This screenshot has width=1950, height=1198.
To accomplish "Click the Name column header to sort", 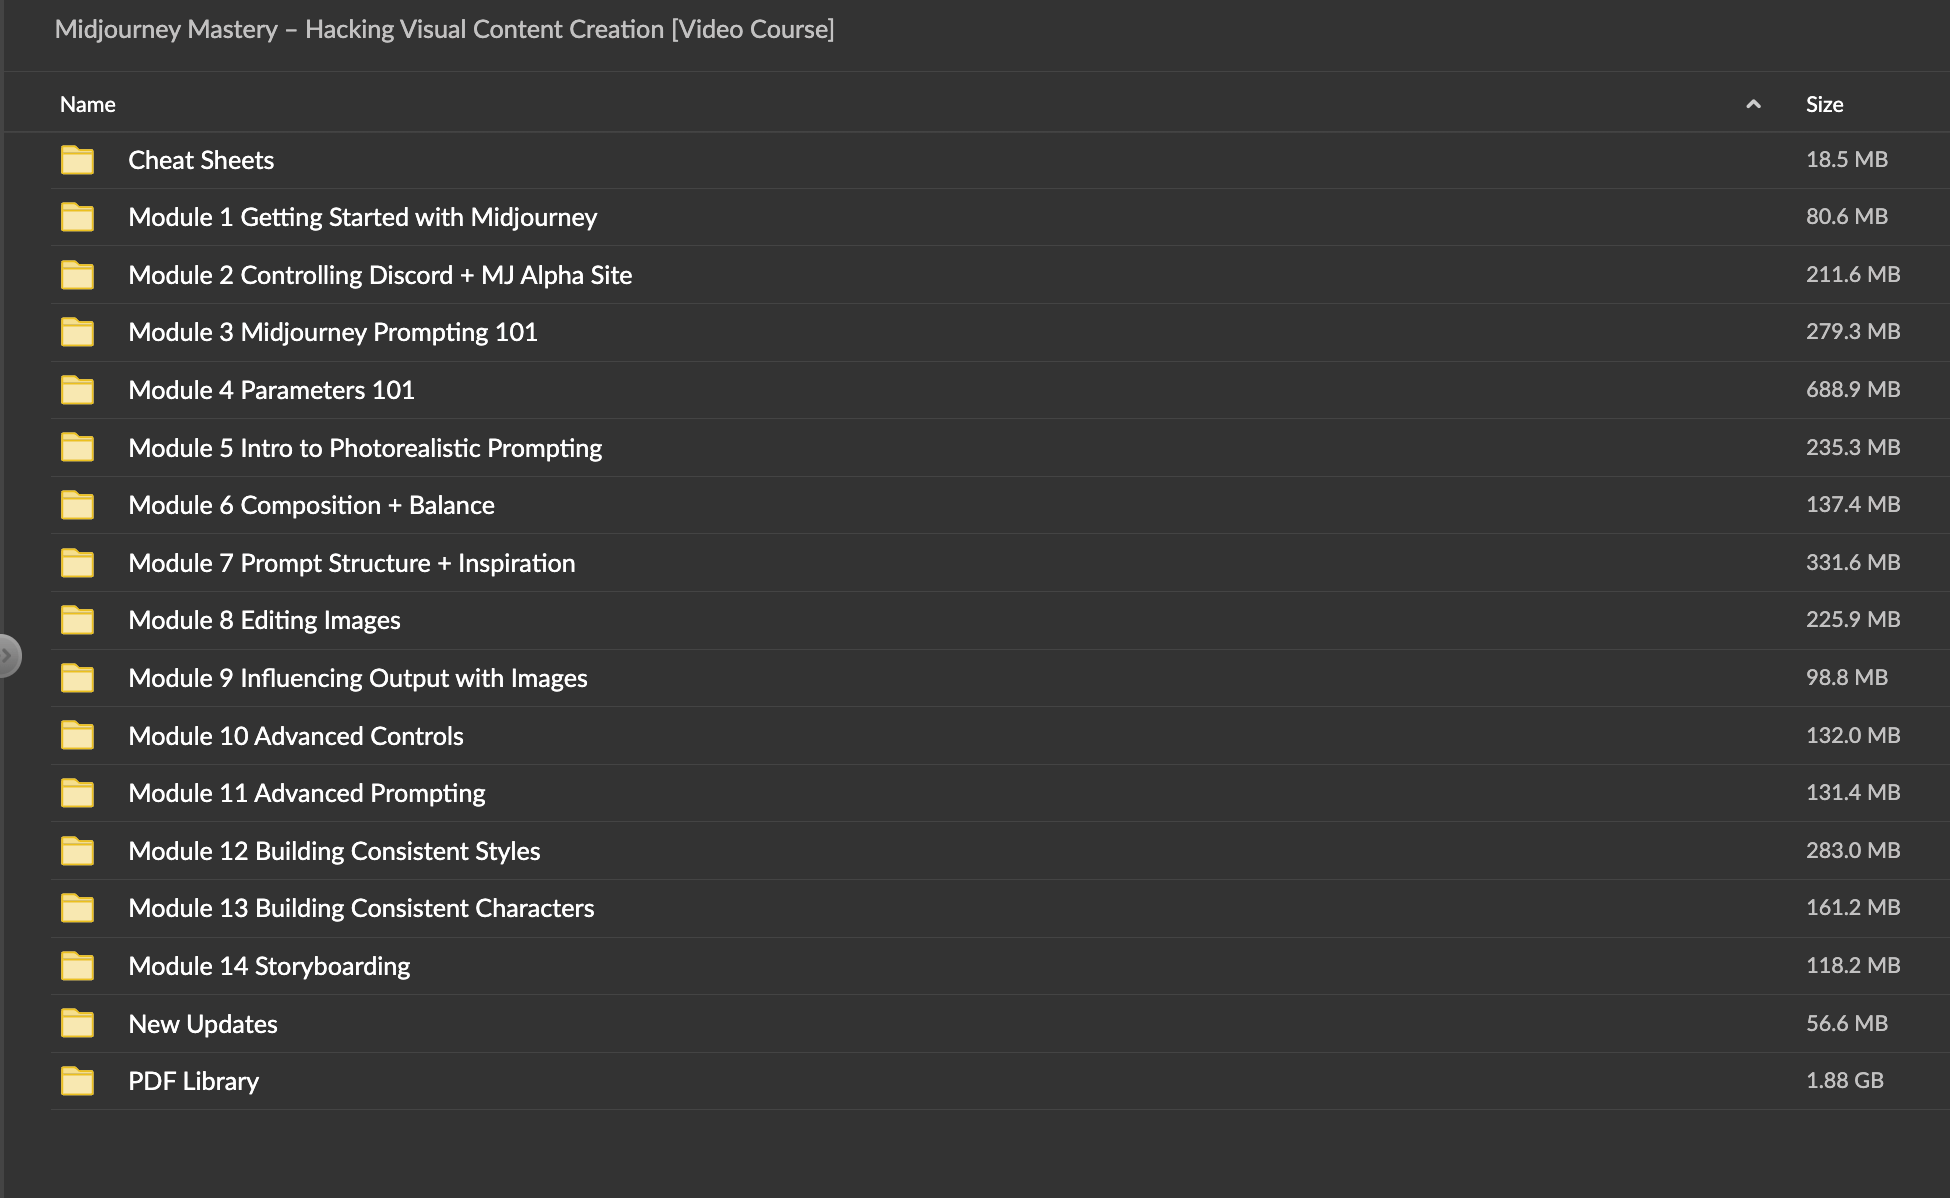I will pyautogui.click(x=86, y=103).
